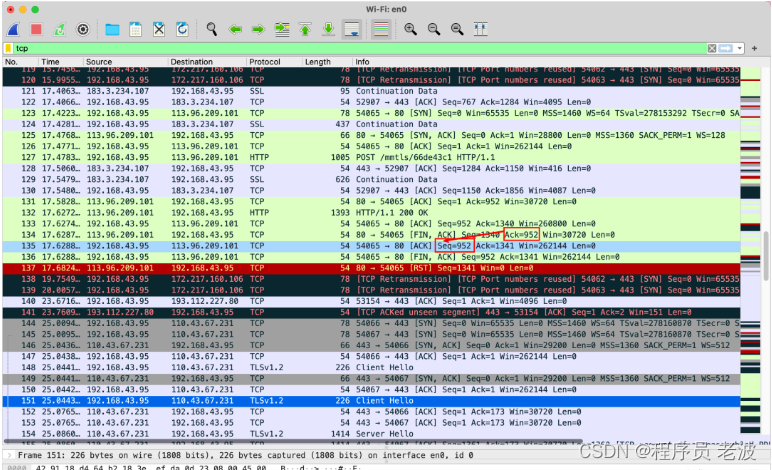Select packet 121 Continuation Data row

(x=371, y=91)
